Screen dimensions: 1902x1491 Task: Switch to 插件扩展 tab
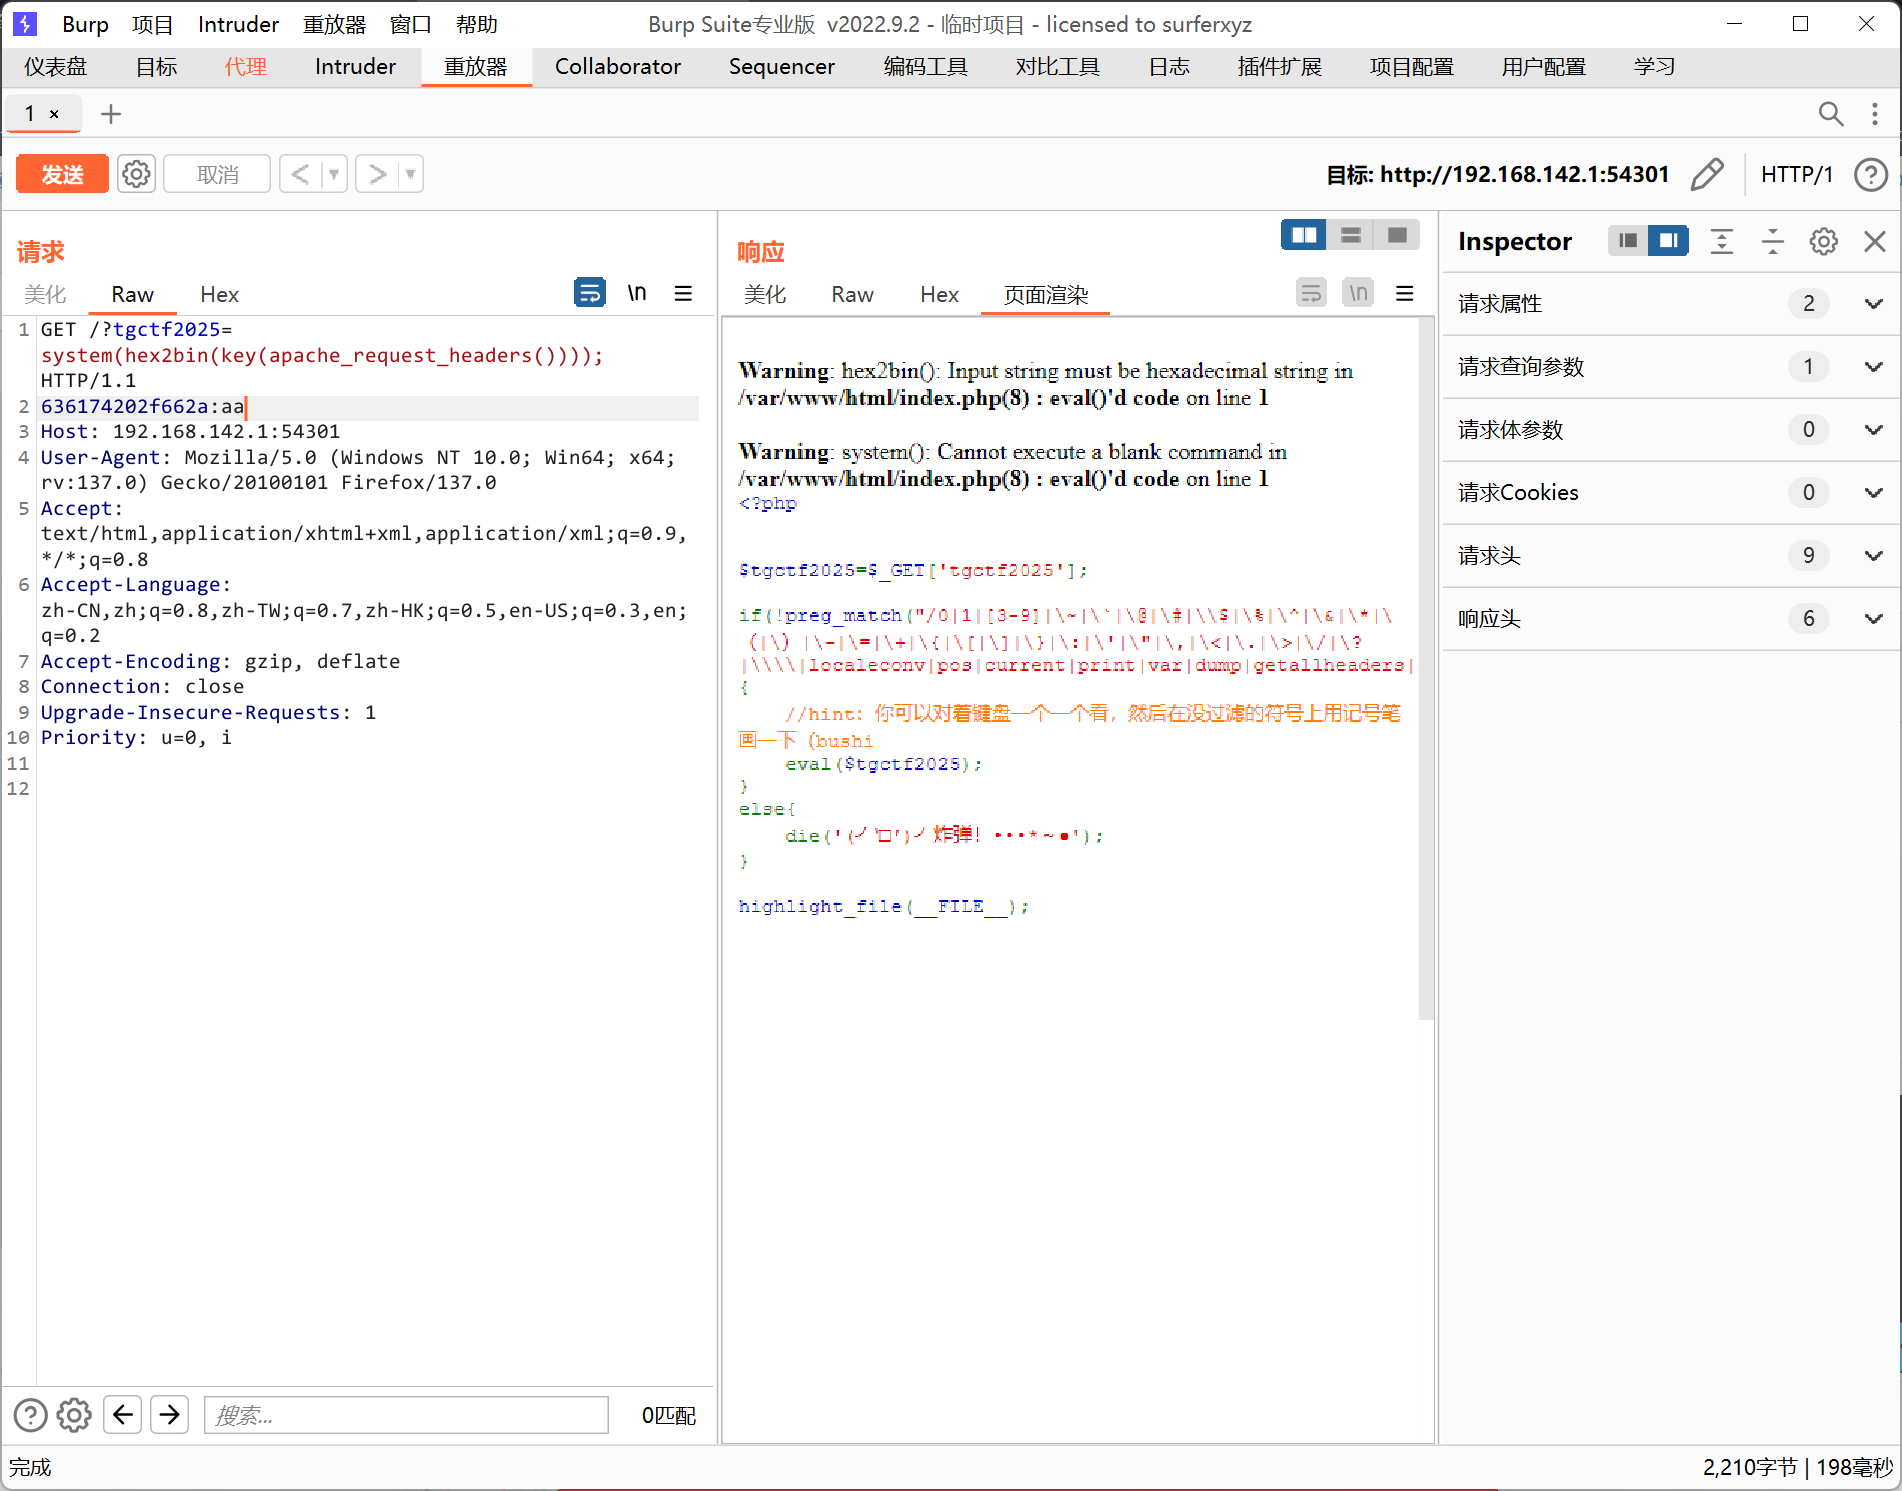1279,66
